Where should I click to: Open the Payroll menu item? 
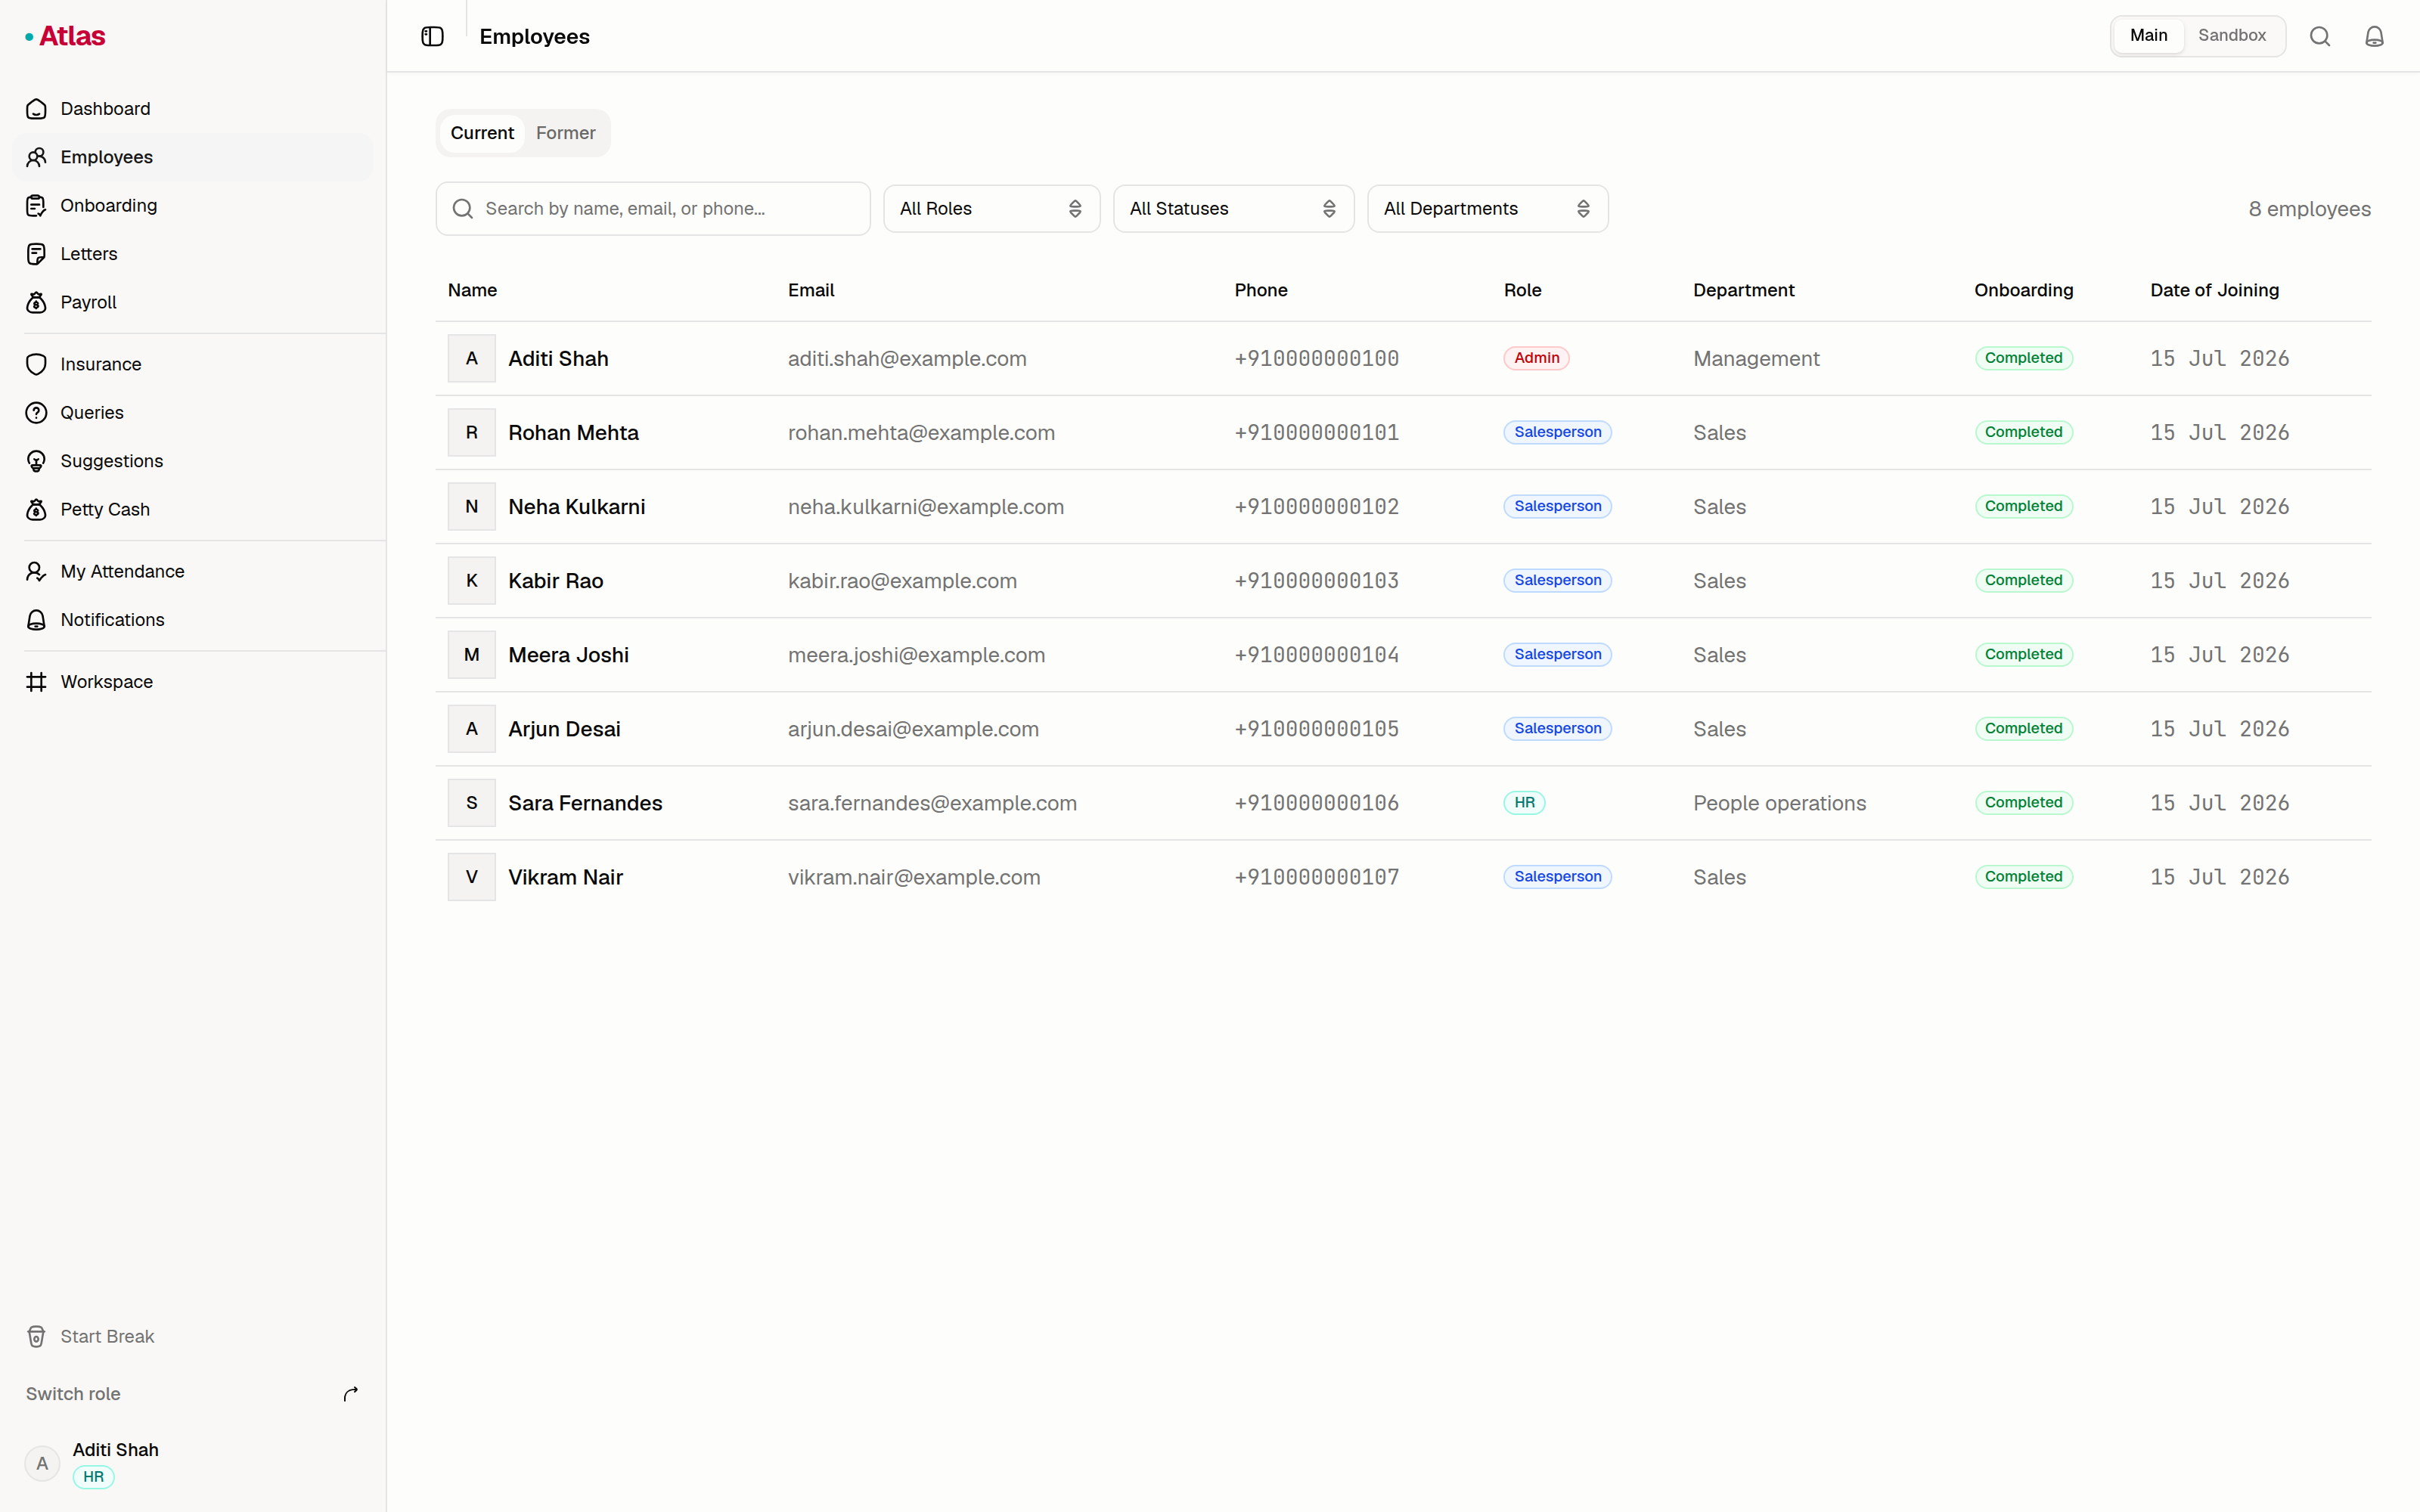pos(193,302)
